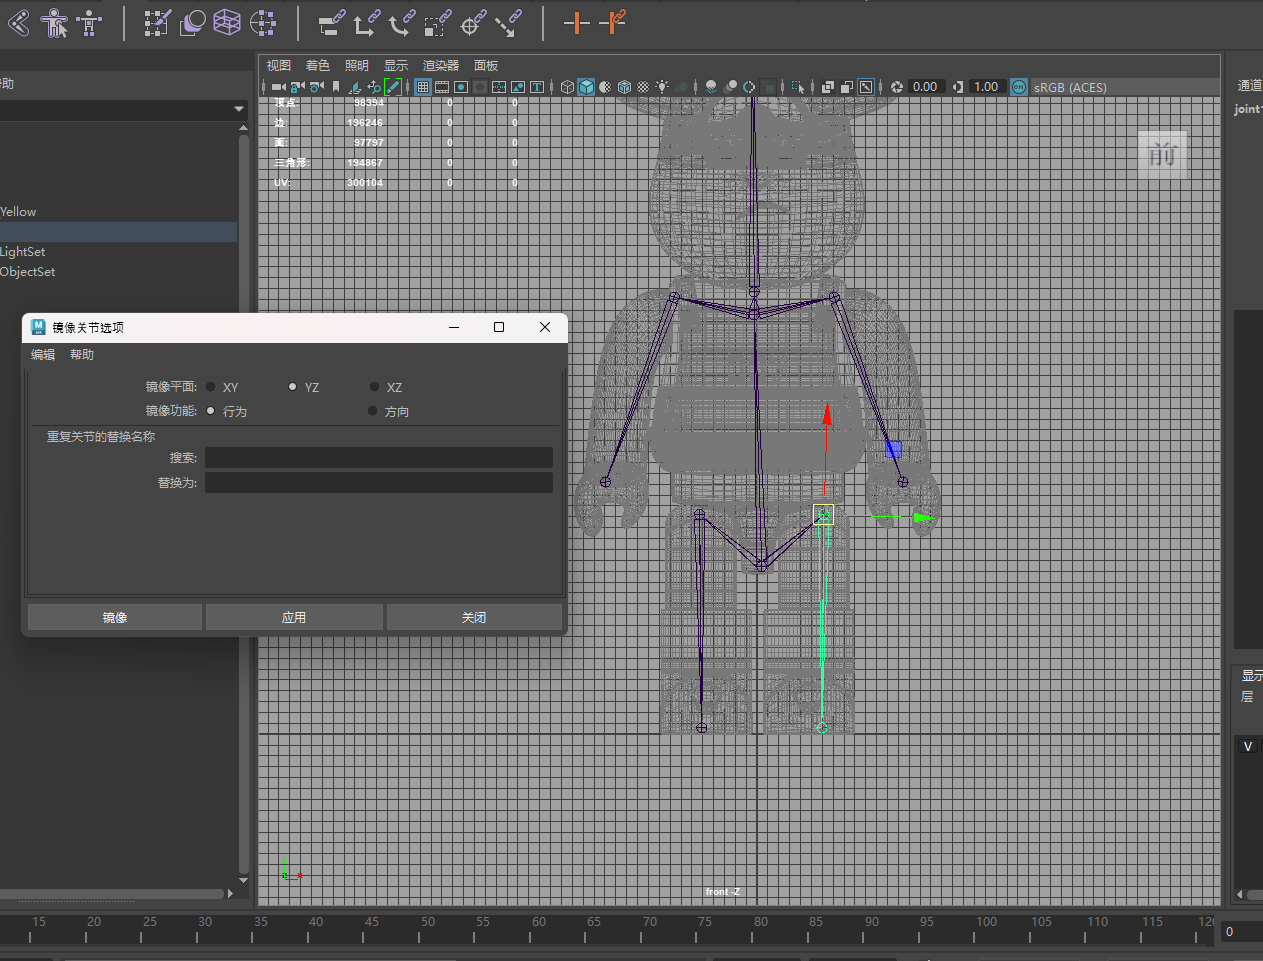Click the Aim constraint shelf icon
The width and height of the screenshot is (1263, 961).
pyautogui.click(x=473, y=22)
